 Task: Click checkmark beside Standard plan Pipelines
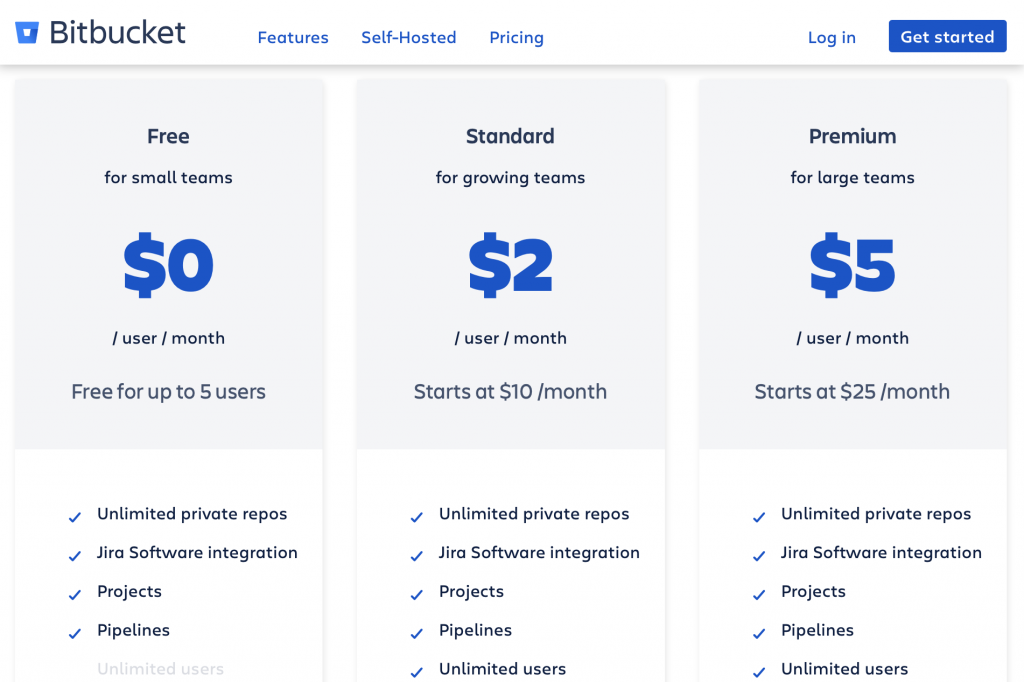click(417, 634)
